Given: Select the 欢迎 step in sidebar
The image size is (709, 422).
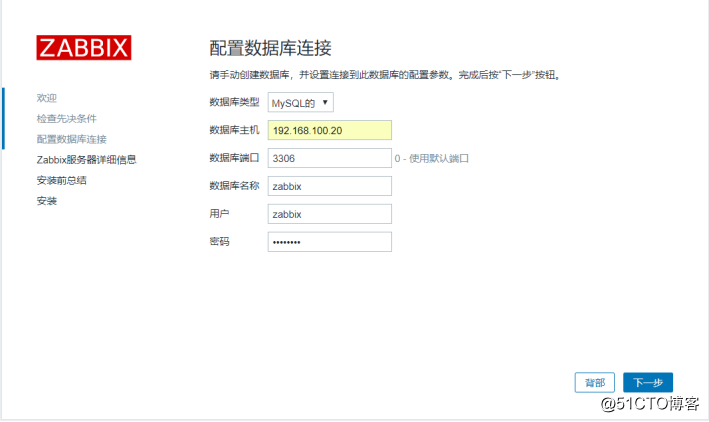Looking at the screenshot, I should click(47, 98).
